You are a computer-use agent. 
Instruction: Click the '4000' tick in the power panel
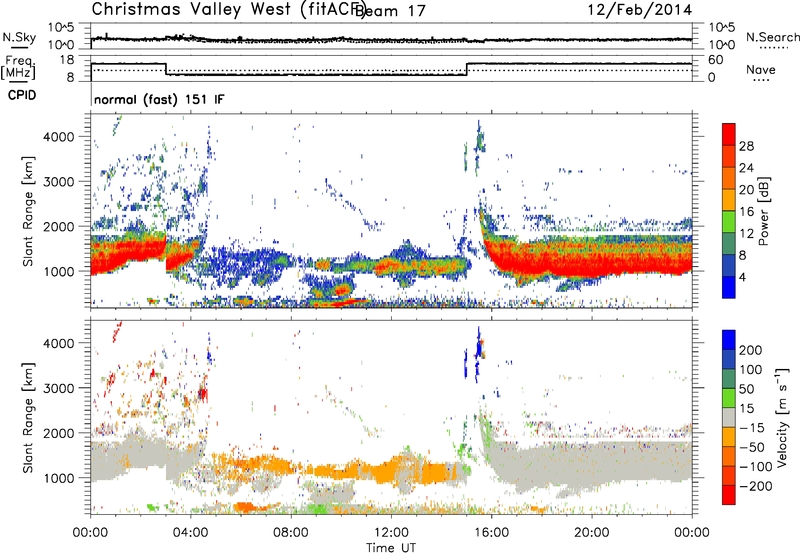click(59, 137)
